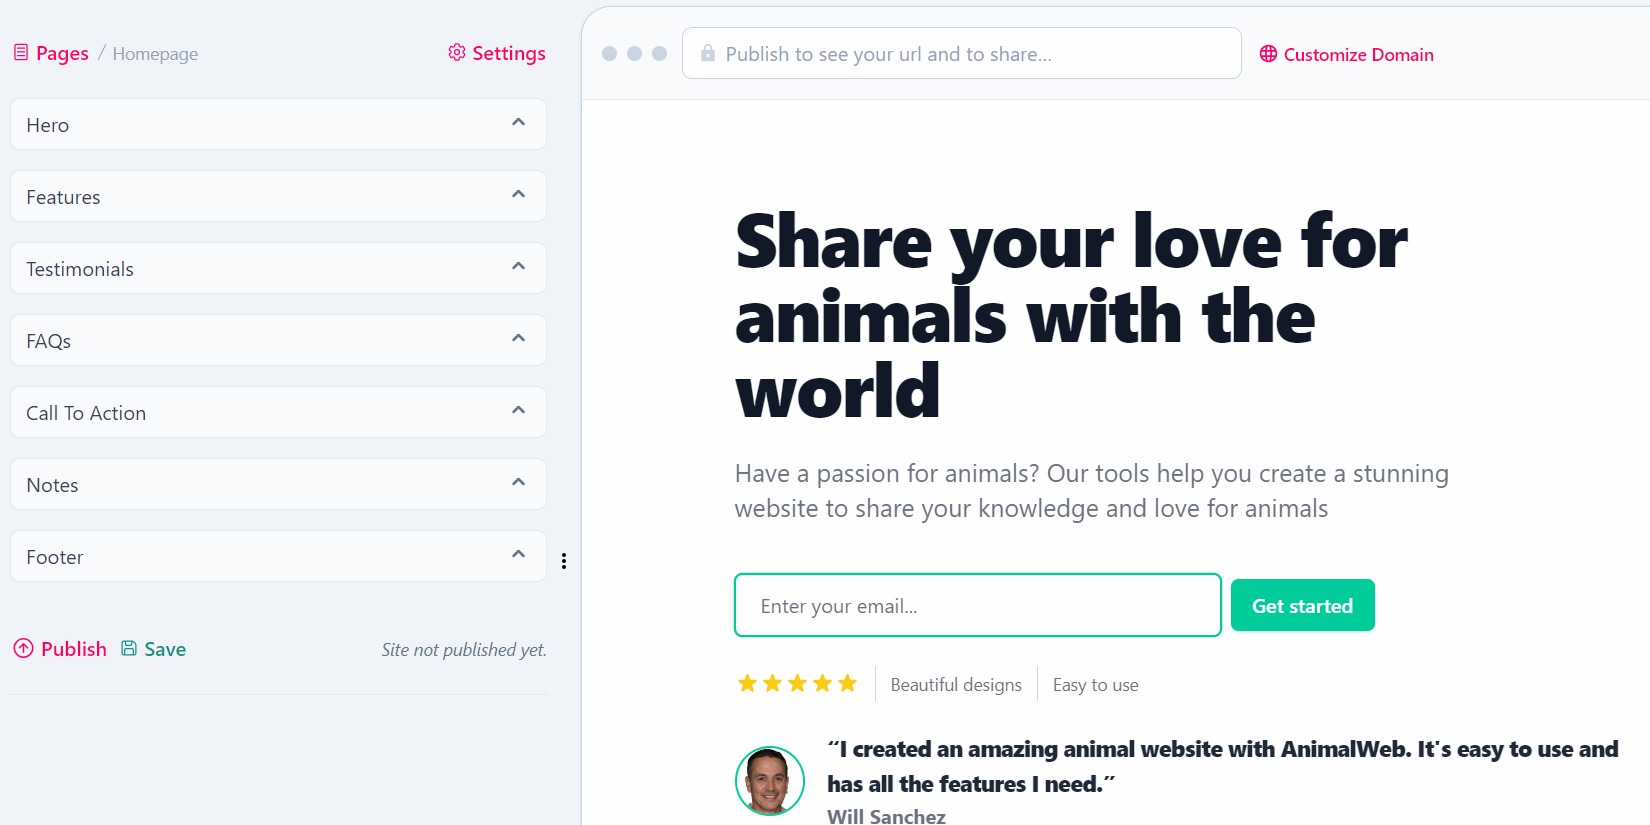The image size is (1650, 825).
Task: Toggle the Features section chevron
Action: 518,195
